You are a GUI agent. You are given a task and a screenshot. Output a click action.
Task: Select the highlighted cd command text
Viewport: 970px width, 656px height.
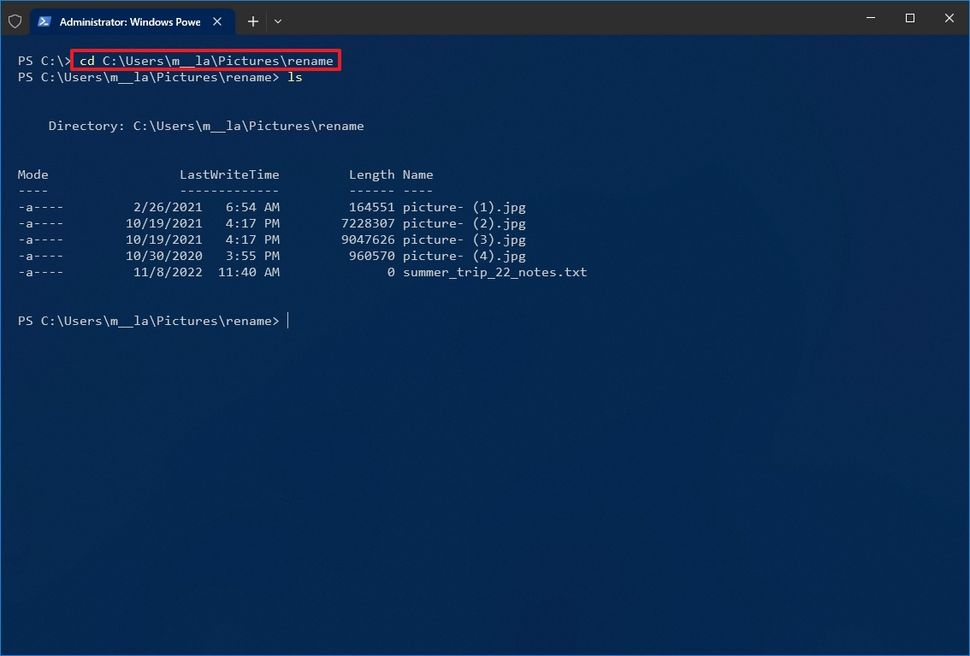point(204,60)
